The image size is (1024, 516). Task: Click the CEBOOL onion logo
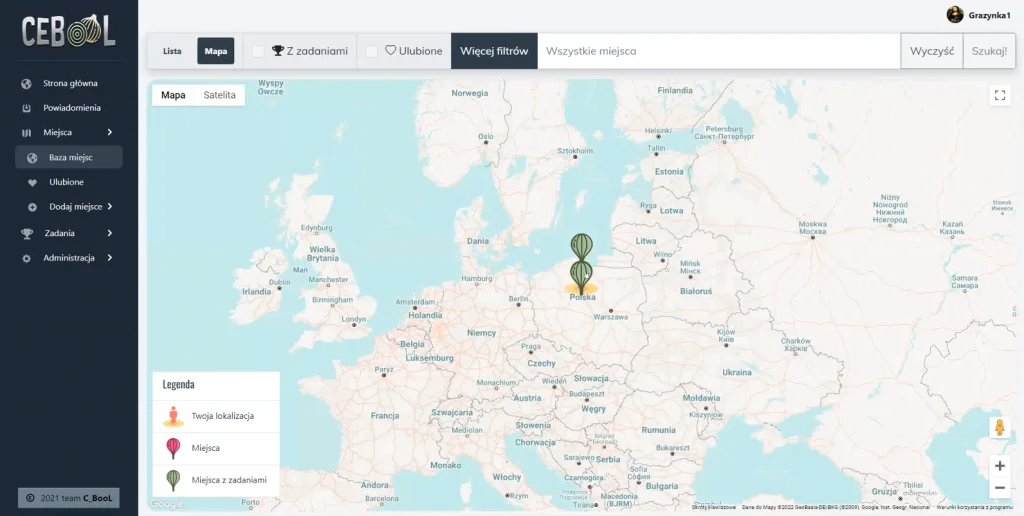tap(69, 31)
